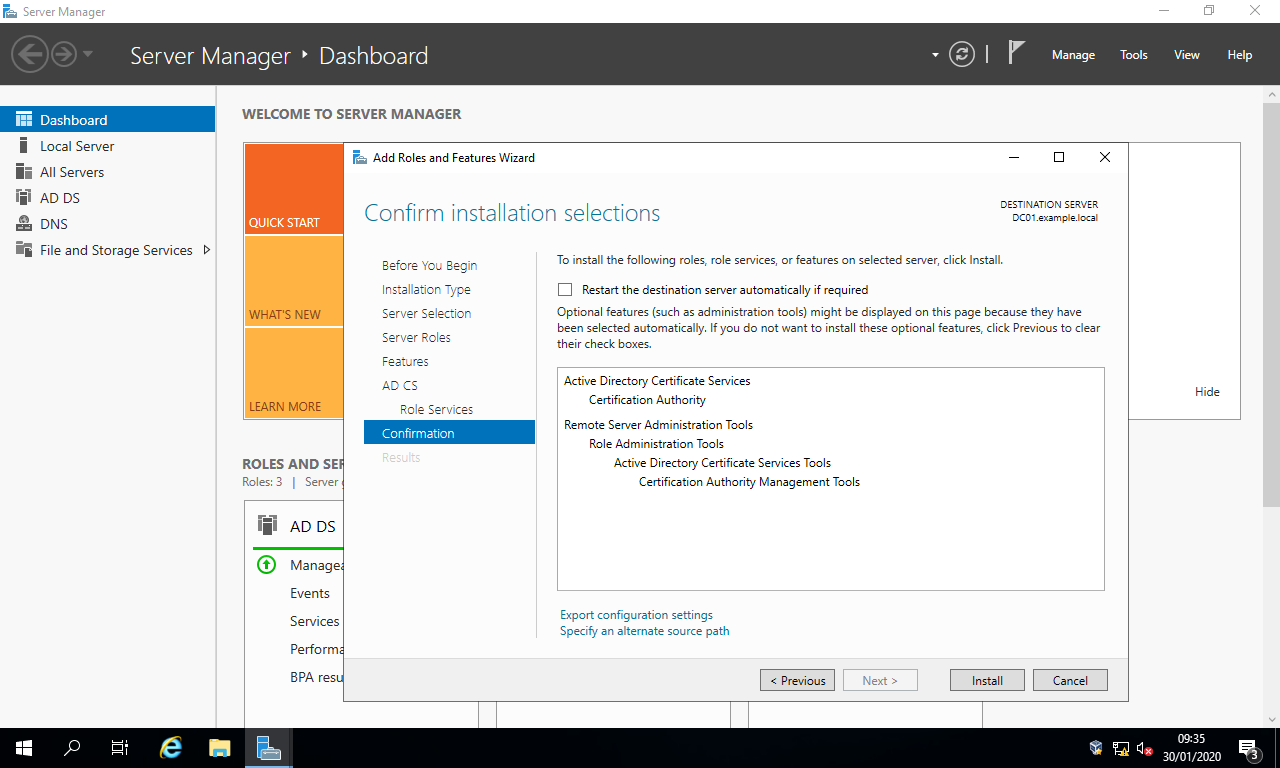1280x768 pixels.
Task: Open AD DS in the sidebar
Action: pyautogui.click(x=60, y=198)
